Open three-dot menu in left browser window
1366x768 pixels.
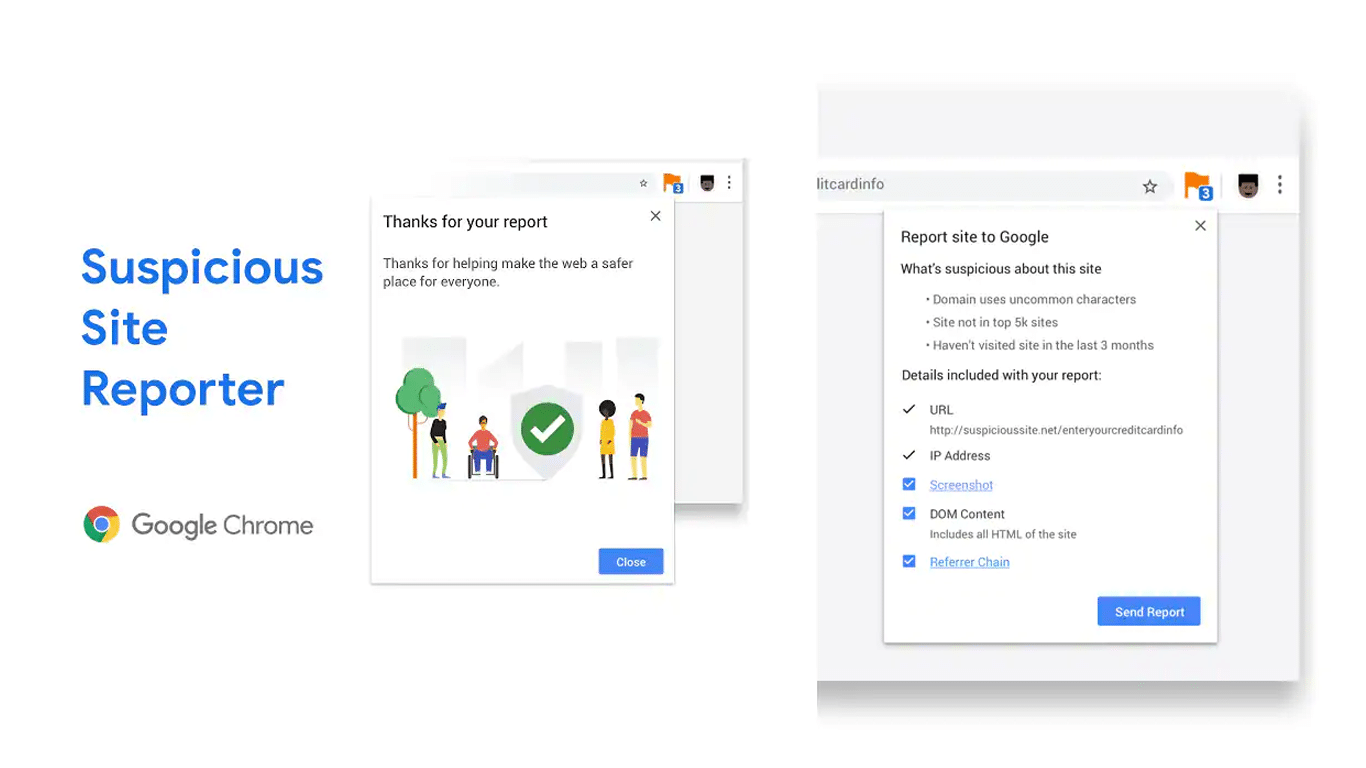point(729,182)
